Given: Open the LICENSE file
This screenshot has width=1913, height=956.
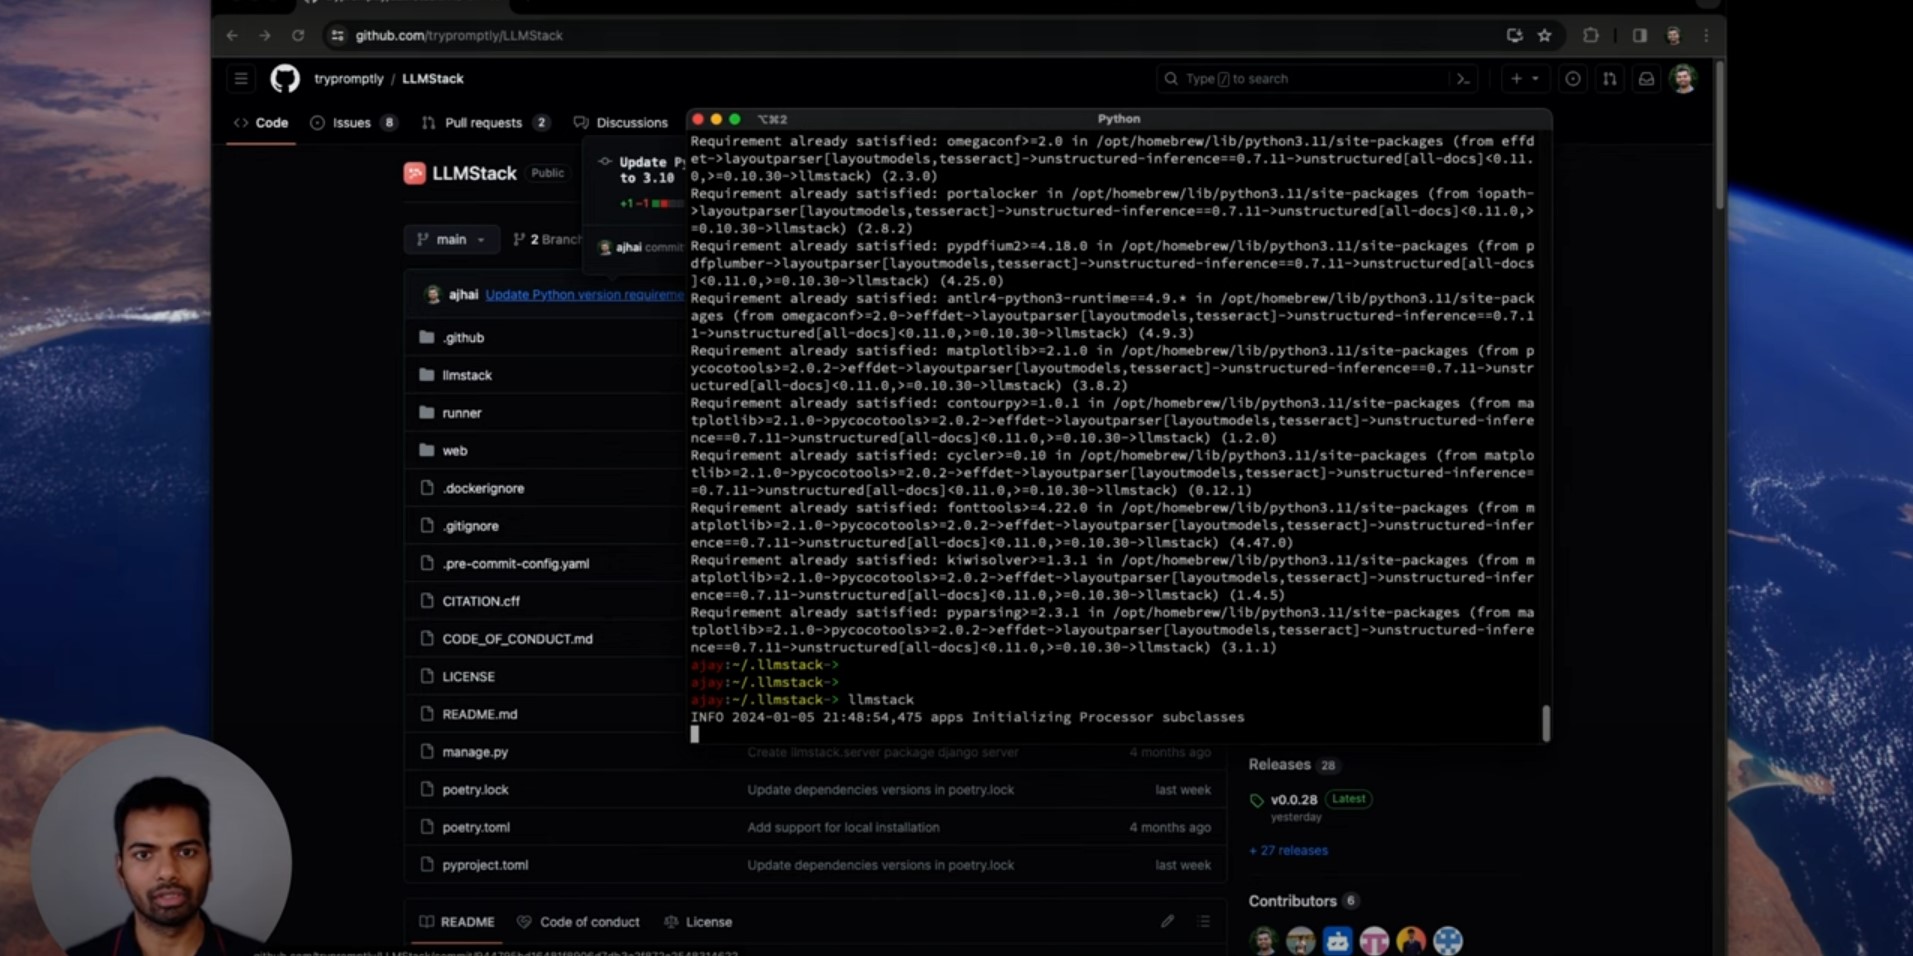Looking at the screenshot, I should tap(468, 677).
